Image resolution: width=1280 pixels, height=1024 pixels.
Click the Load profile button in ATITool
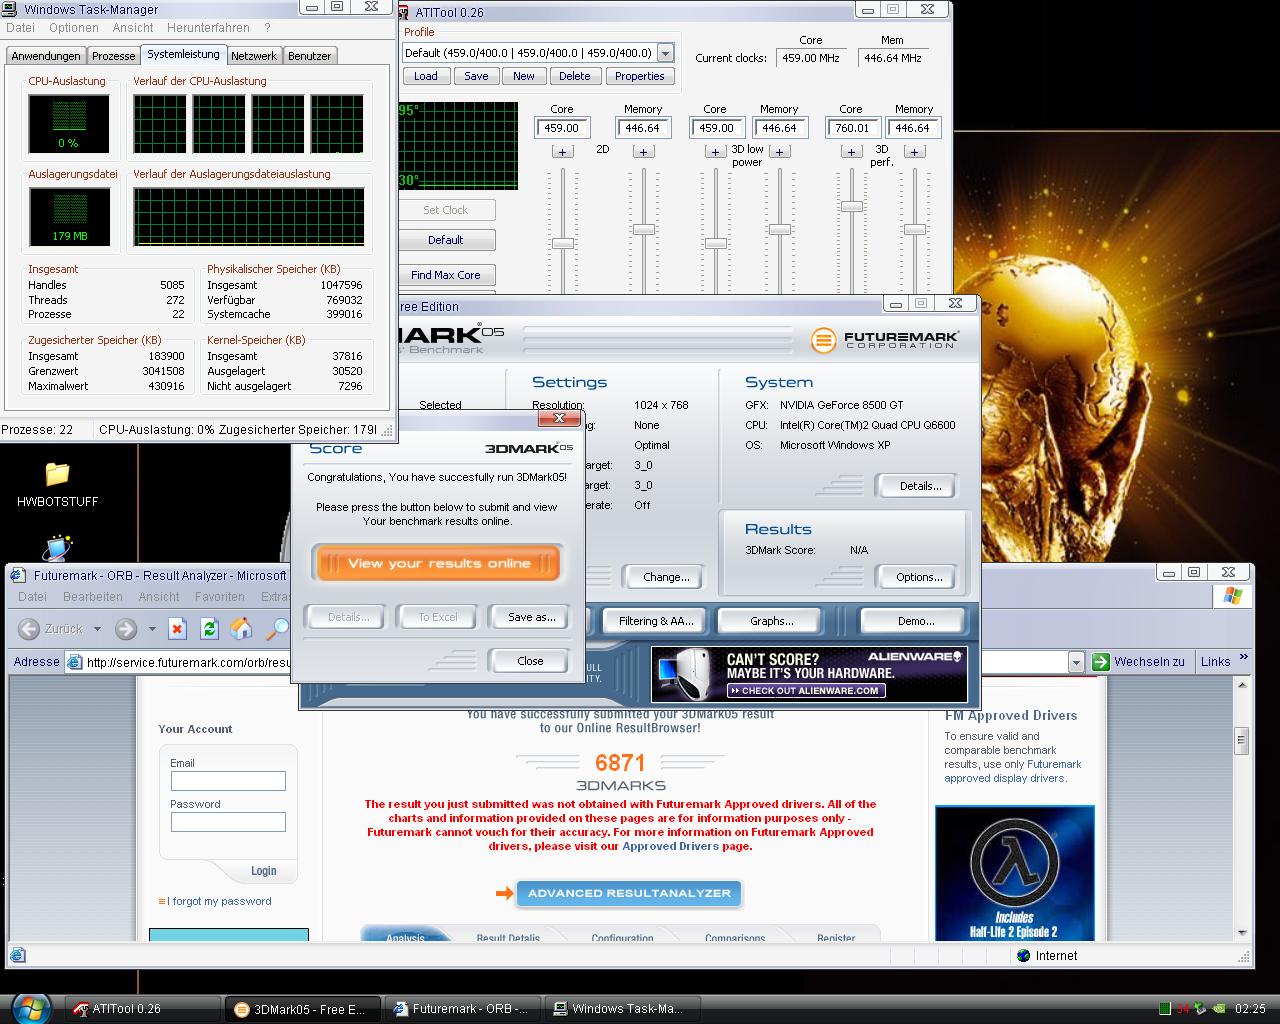[x=426, y=76]
